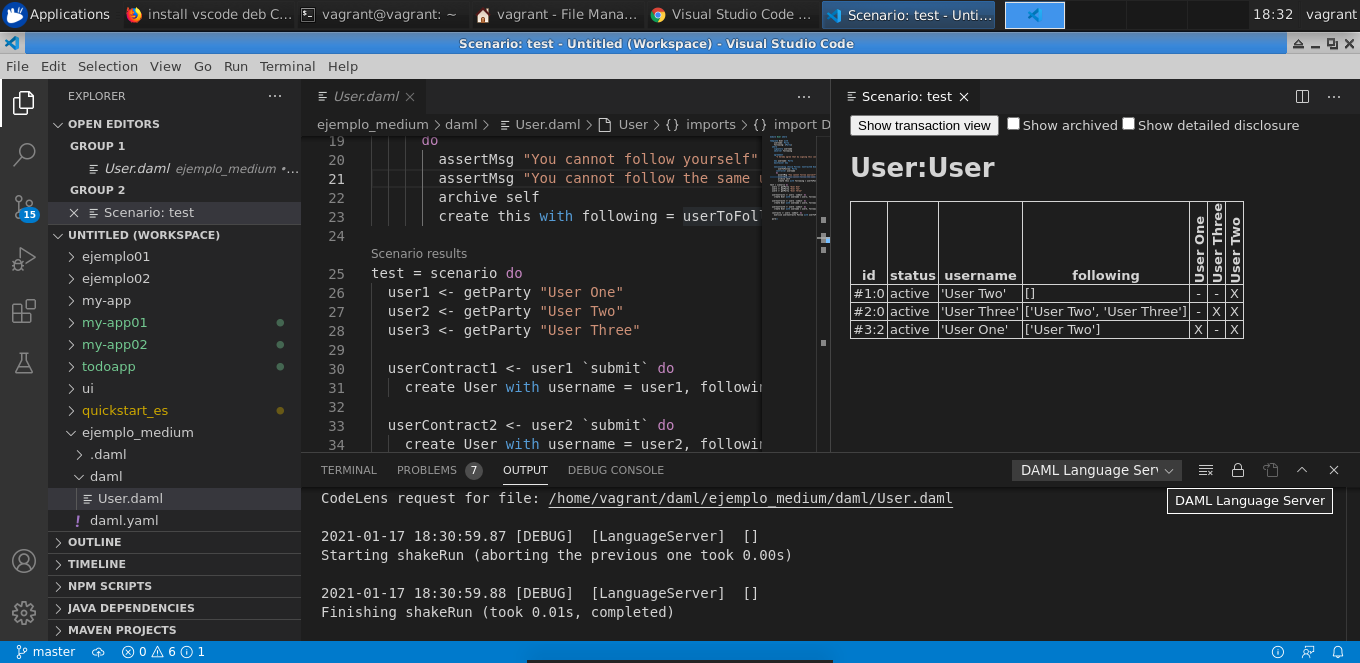Split the Scenario editor to the right

[x=1302, y=97]
